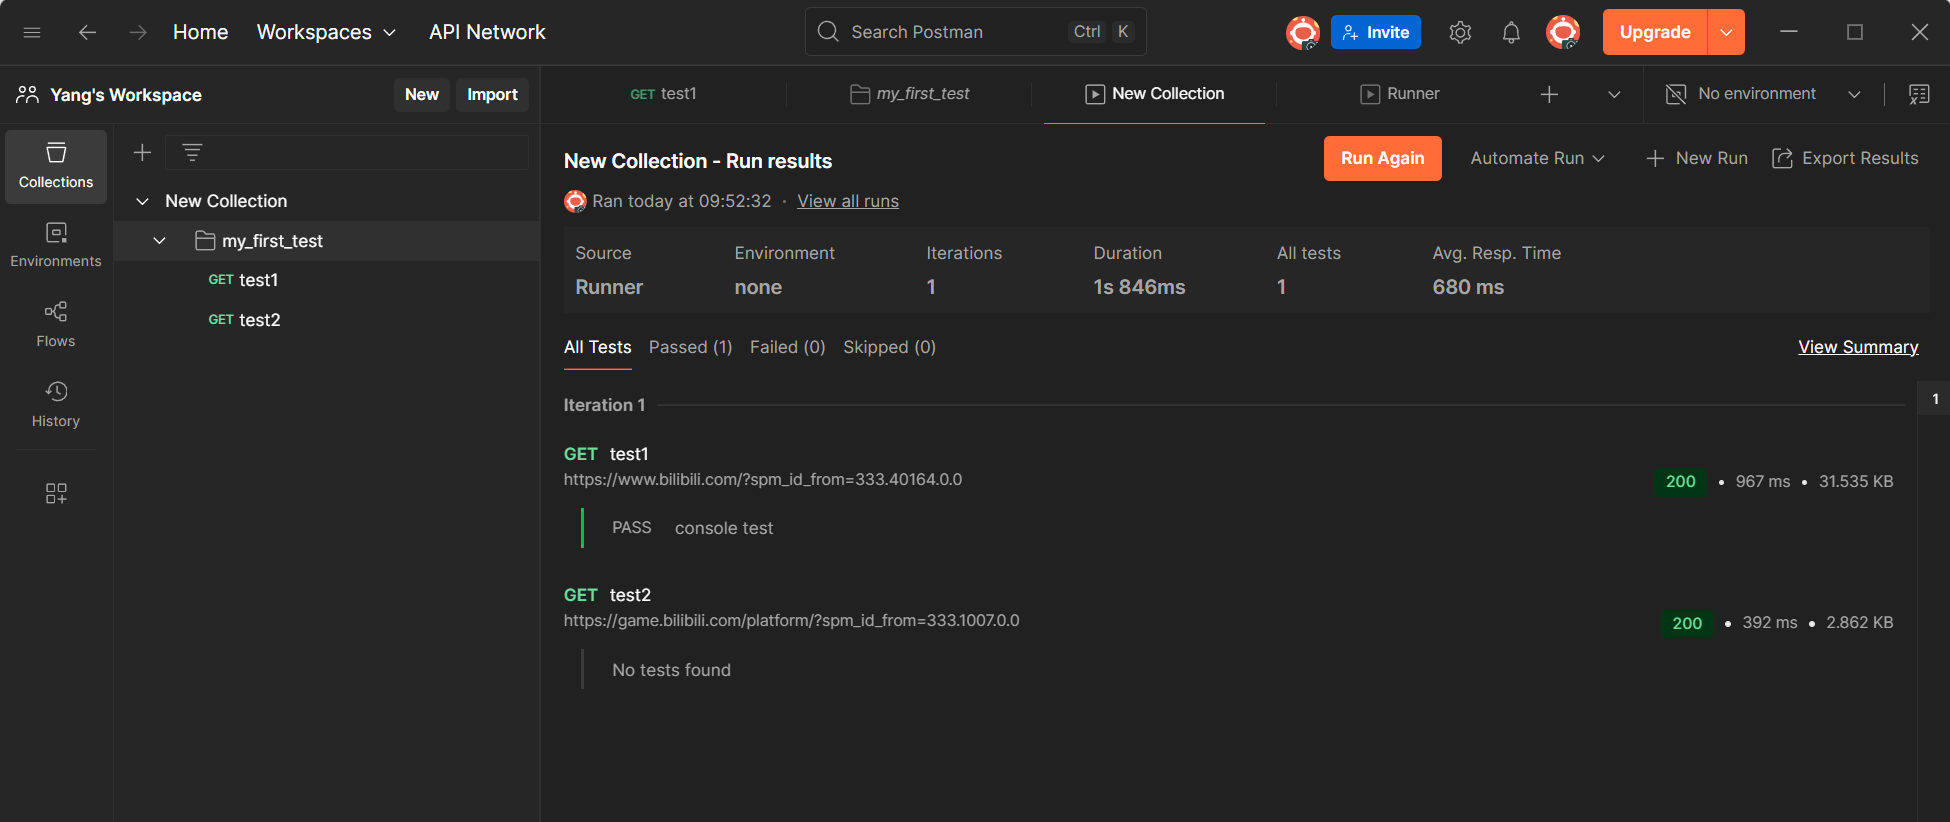Create a new collection with plus icon

142,152
